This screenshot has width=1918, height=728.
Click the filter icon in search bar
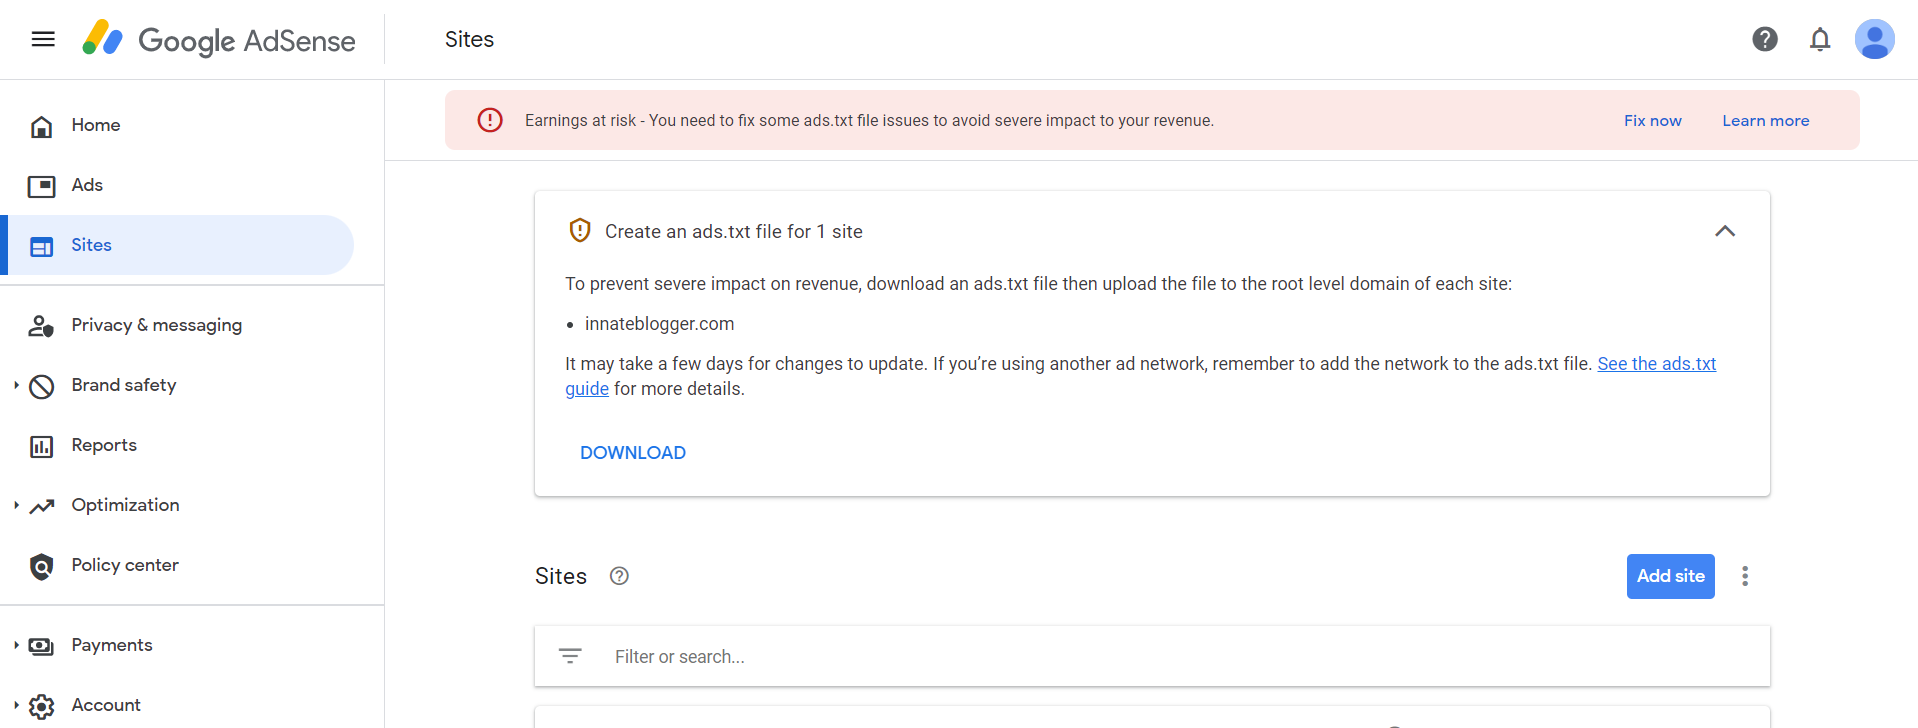(570, 656)
